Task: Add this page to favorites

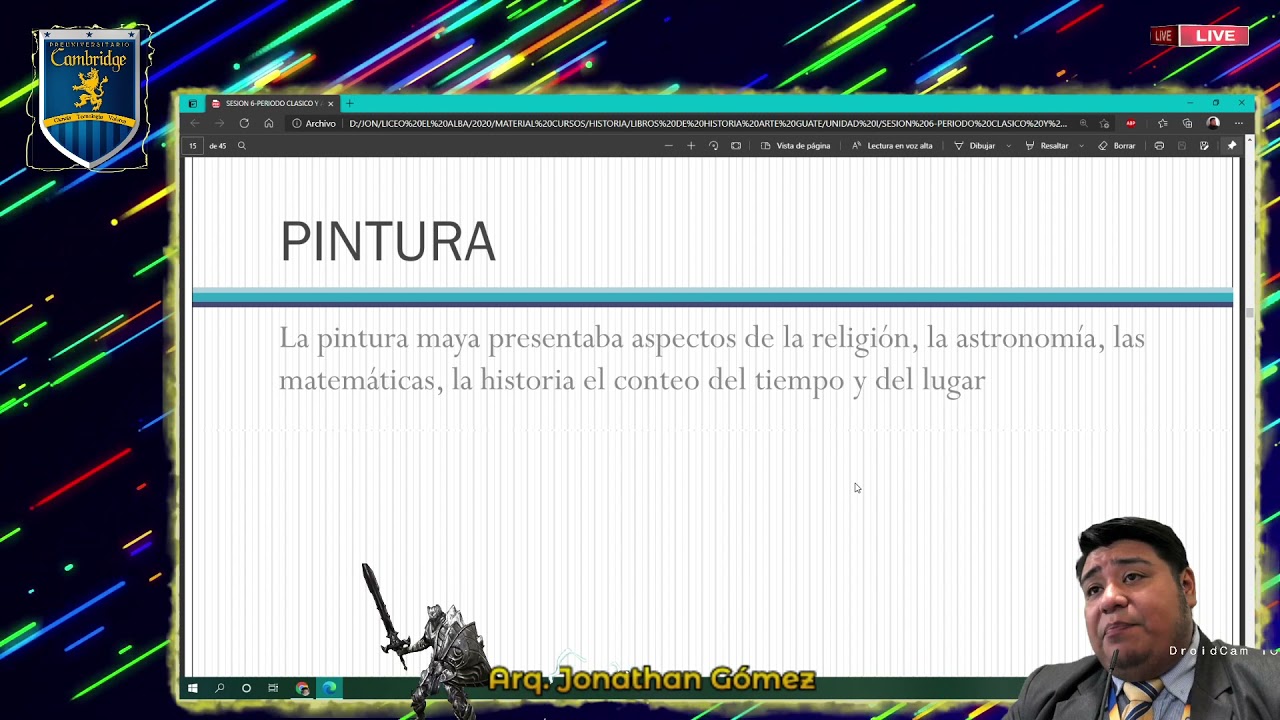Action: coord(1104,123)
